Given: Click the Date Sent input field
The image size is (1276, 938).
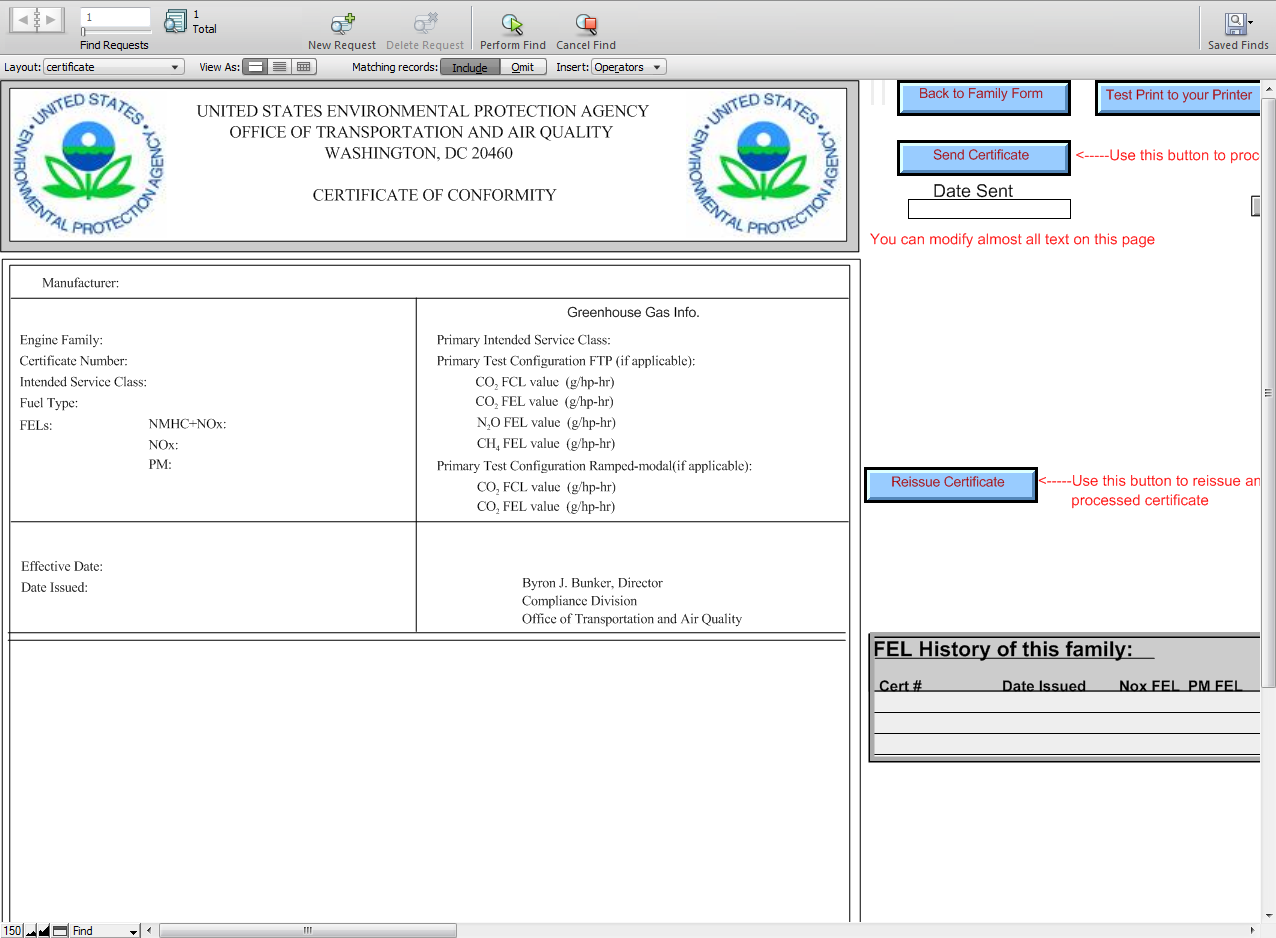Looking at the screenshot, I should pyautogui.click(x=988, y=209).
